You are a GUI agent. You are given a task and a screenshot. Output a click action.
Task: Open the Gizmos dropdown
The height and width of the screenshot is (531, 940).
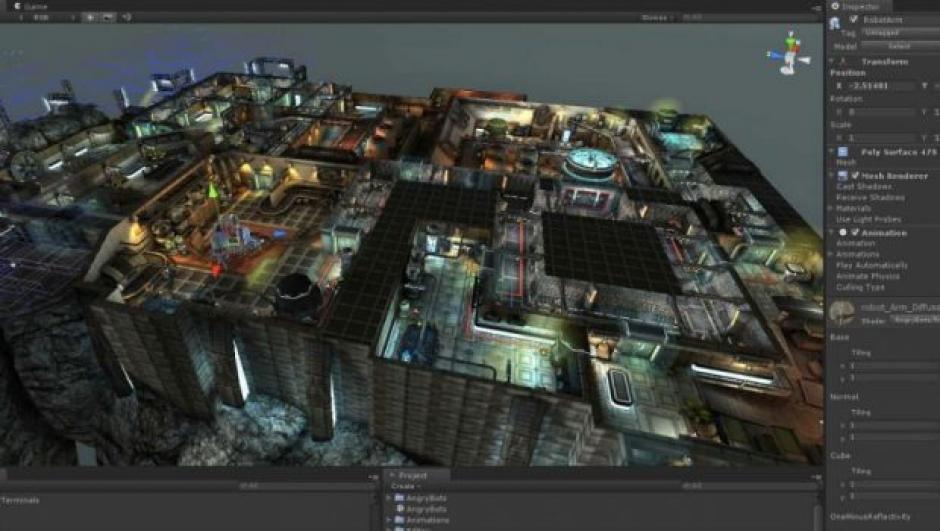[x=656, y=17]
